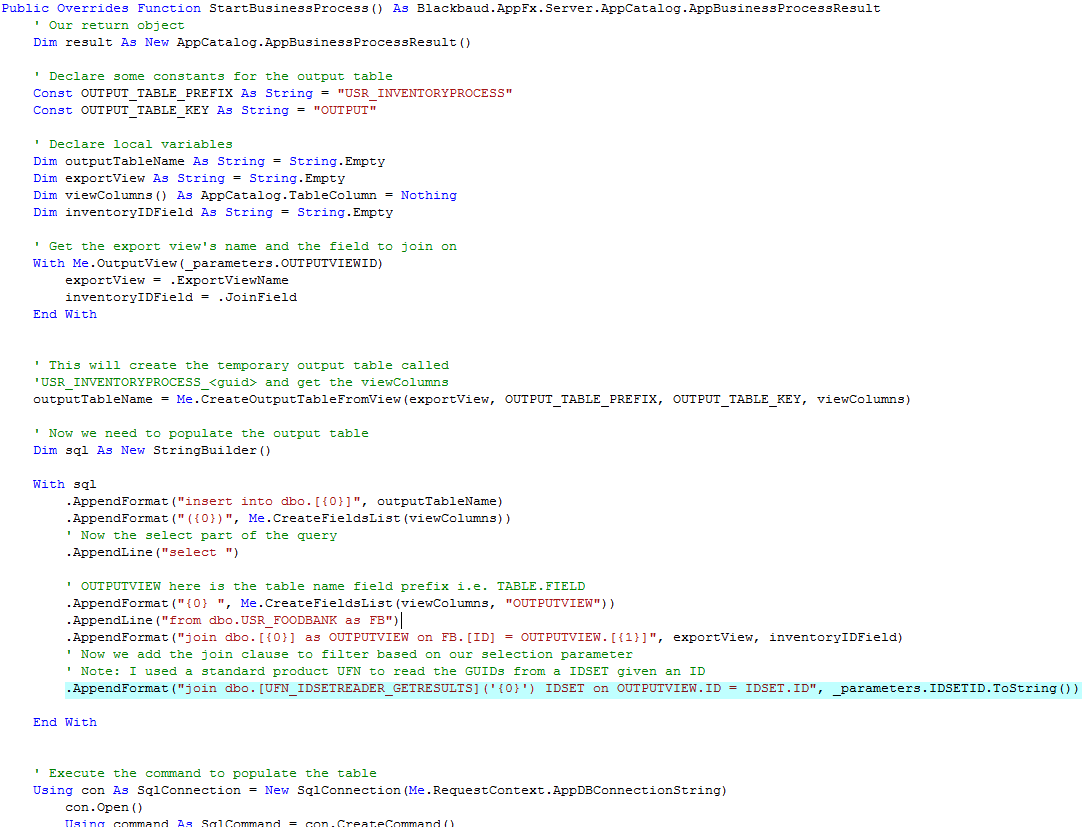Image resolution: width=1085 pixels, height=827 pixels.
Task: Click the .AppendLine("select ") line
Action: coord(152,553)
